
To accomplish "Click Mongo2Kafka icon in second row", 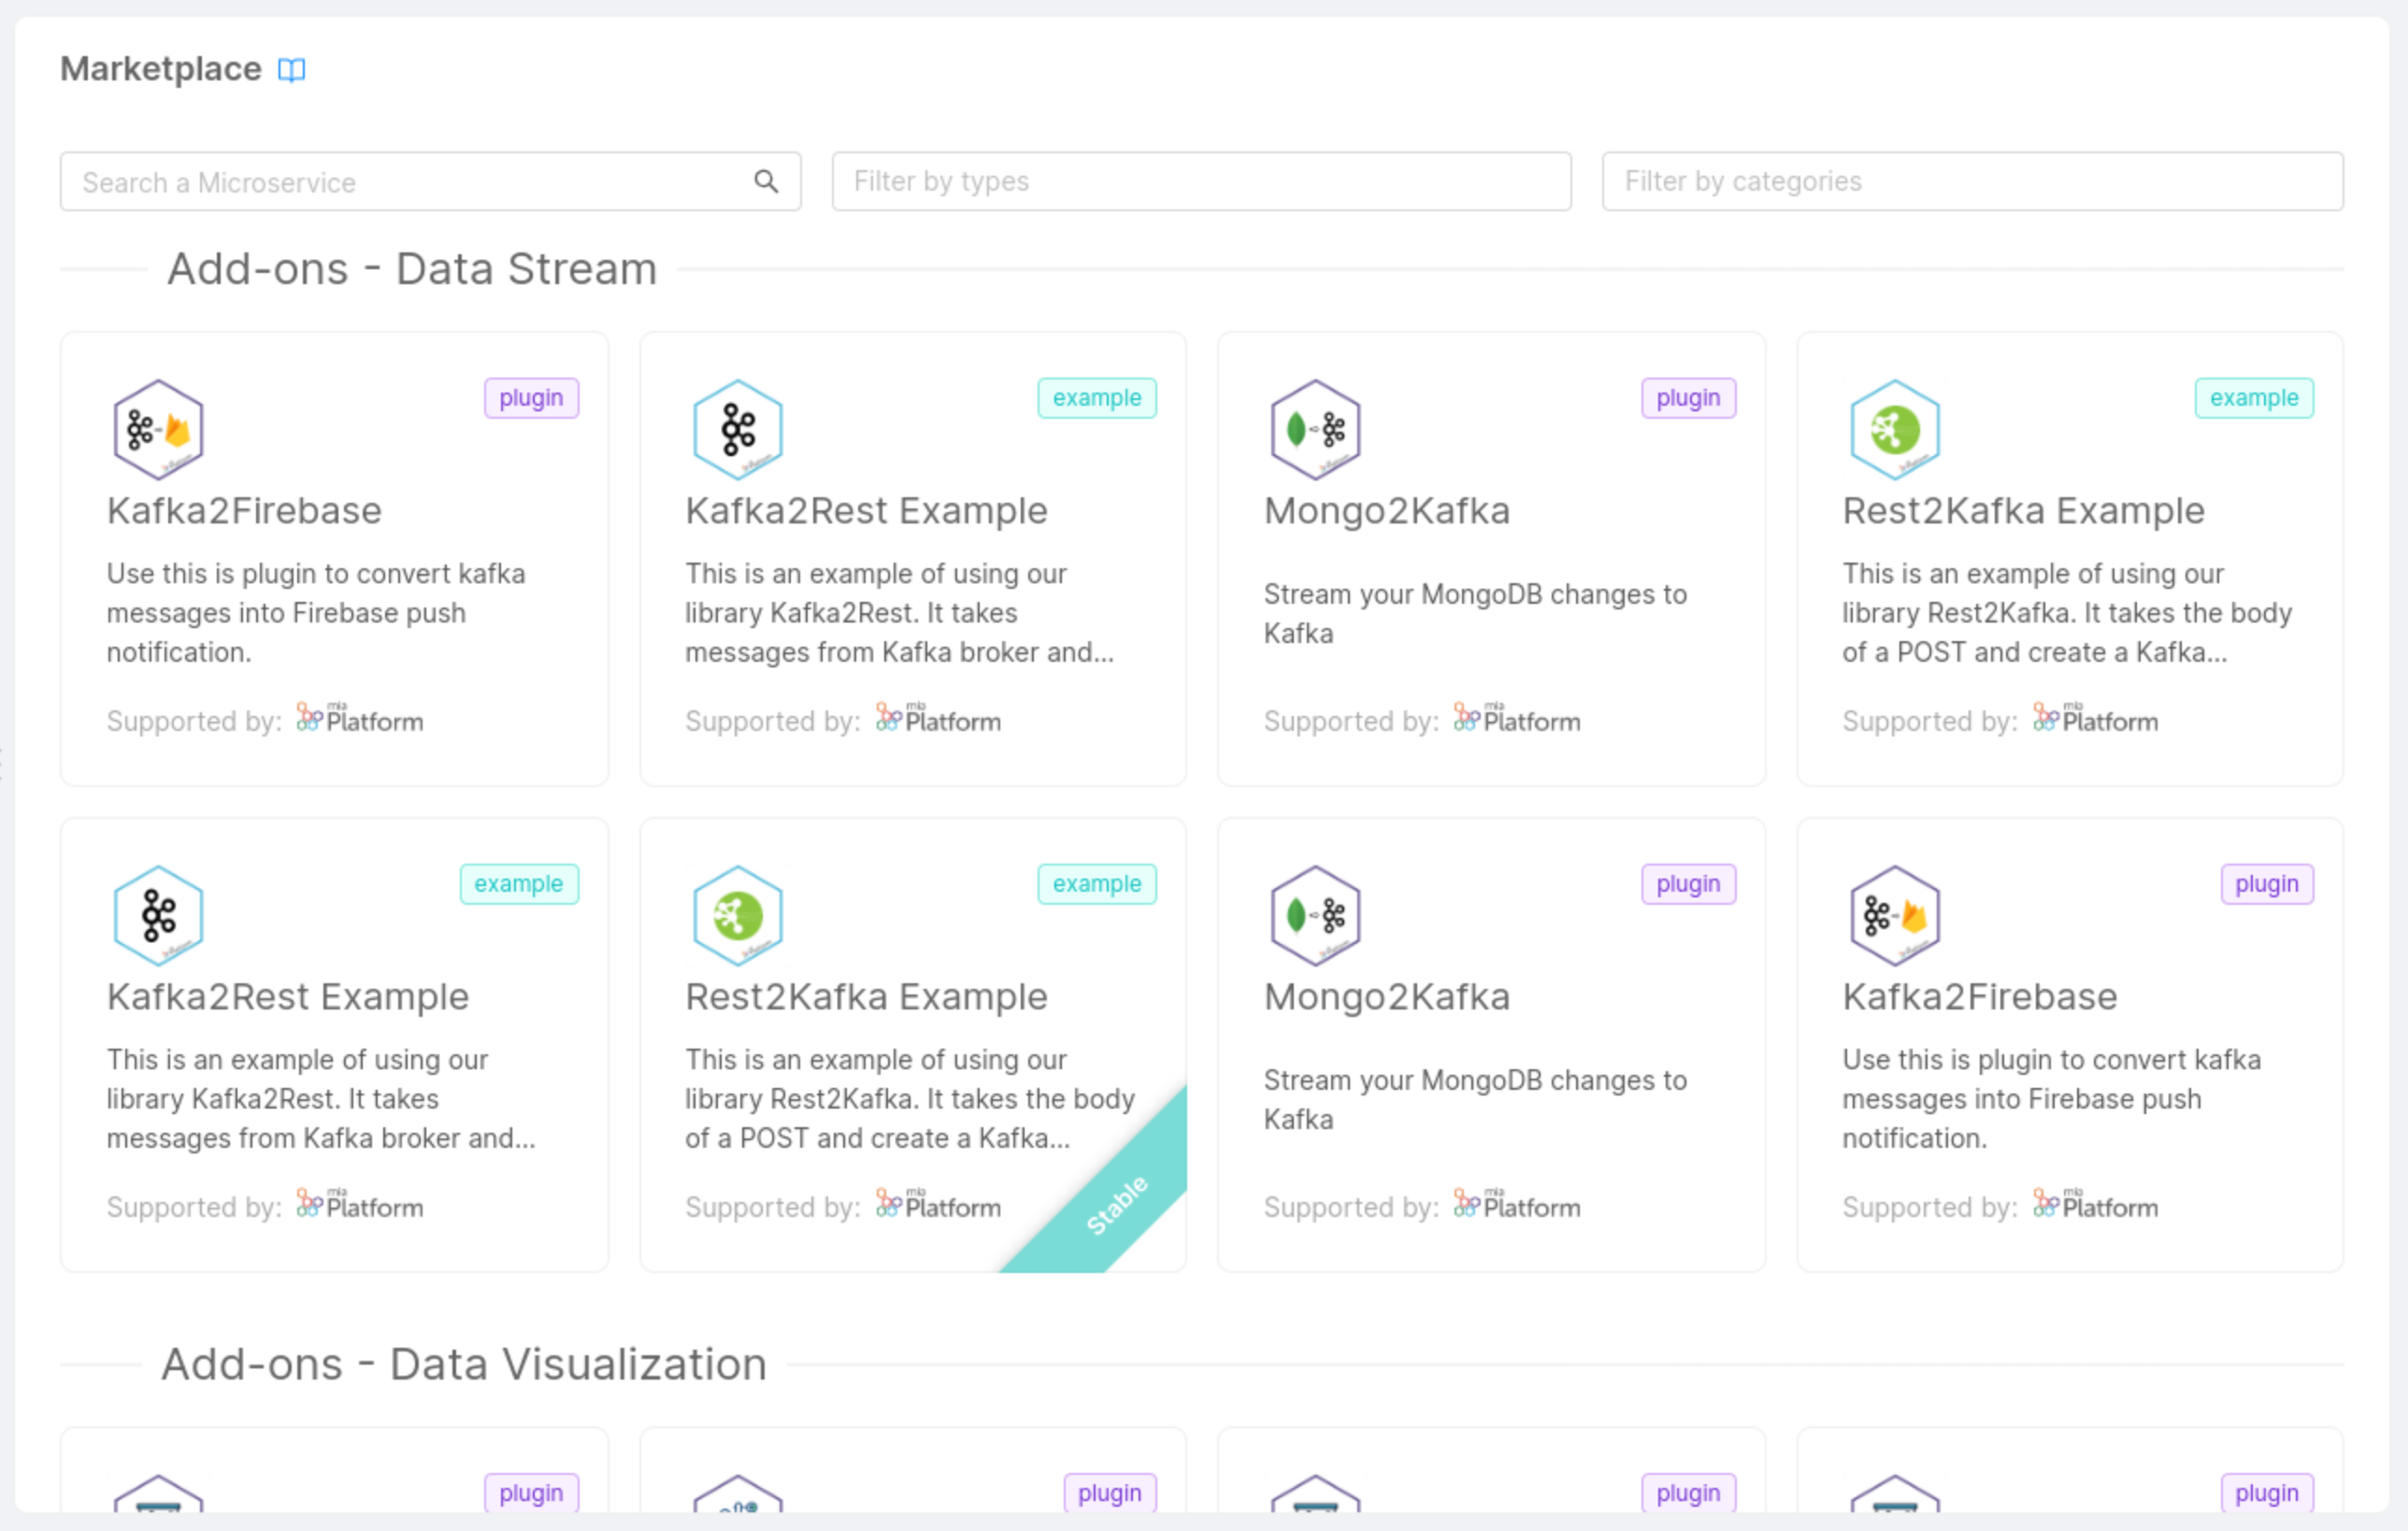I will 1315,915.
